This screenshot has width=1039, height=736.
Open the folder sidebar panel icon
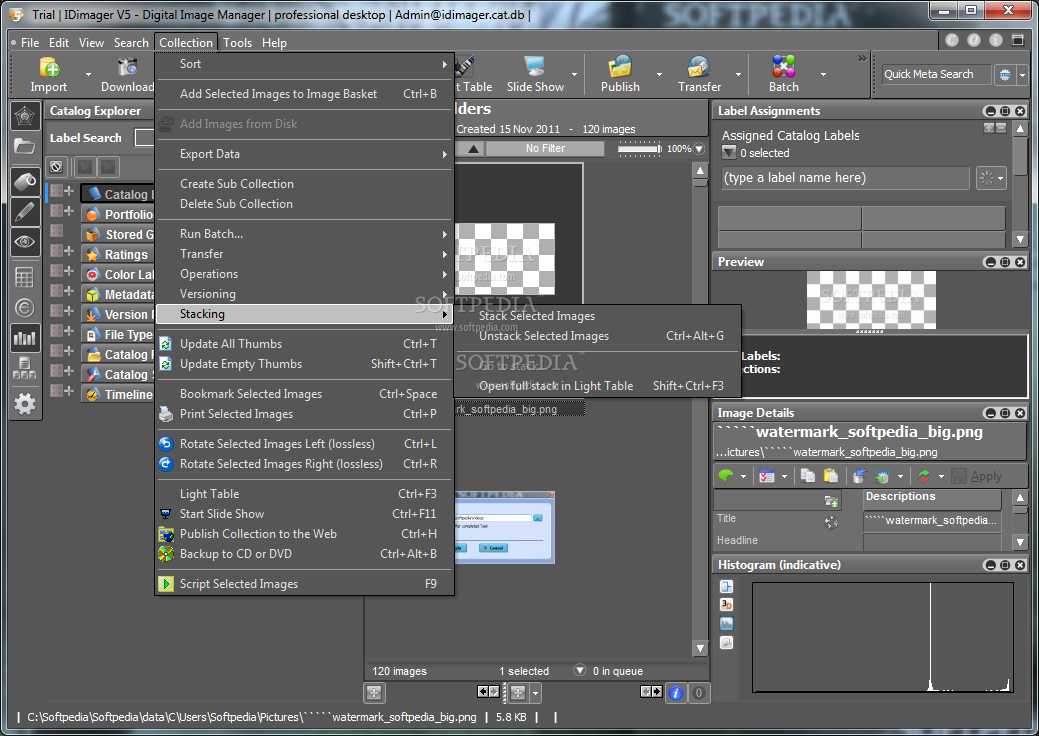(25, 146)
